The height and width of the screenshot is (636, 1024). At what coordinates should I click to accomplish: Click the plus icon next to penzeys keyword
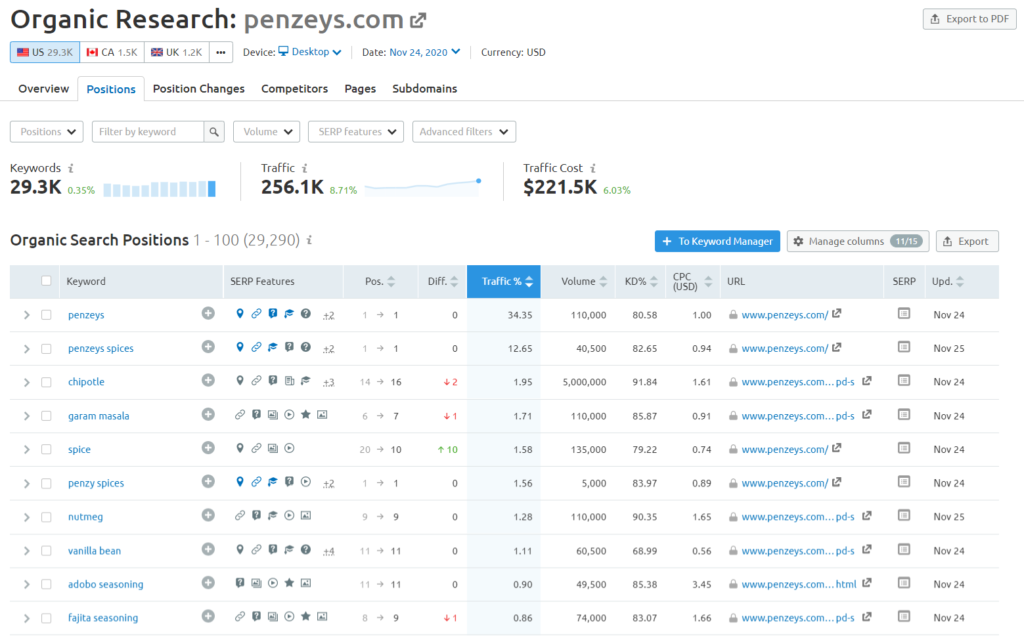208,314
